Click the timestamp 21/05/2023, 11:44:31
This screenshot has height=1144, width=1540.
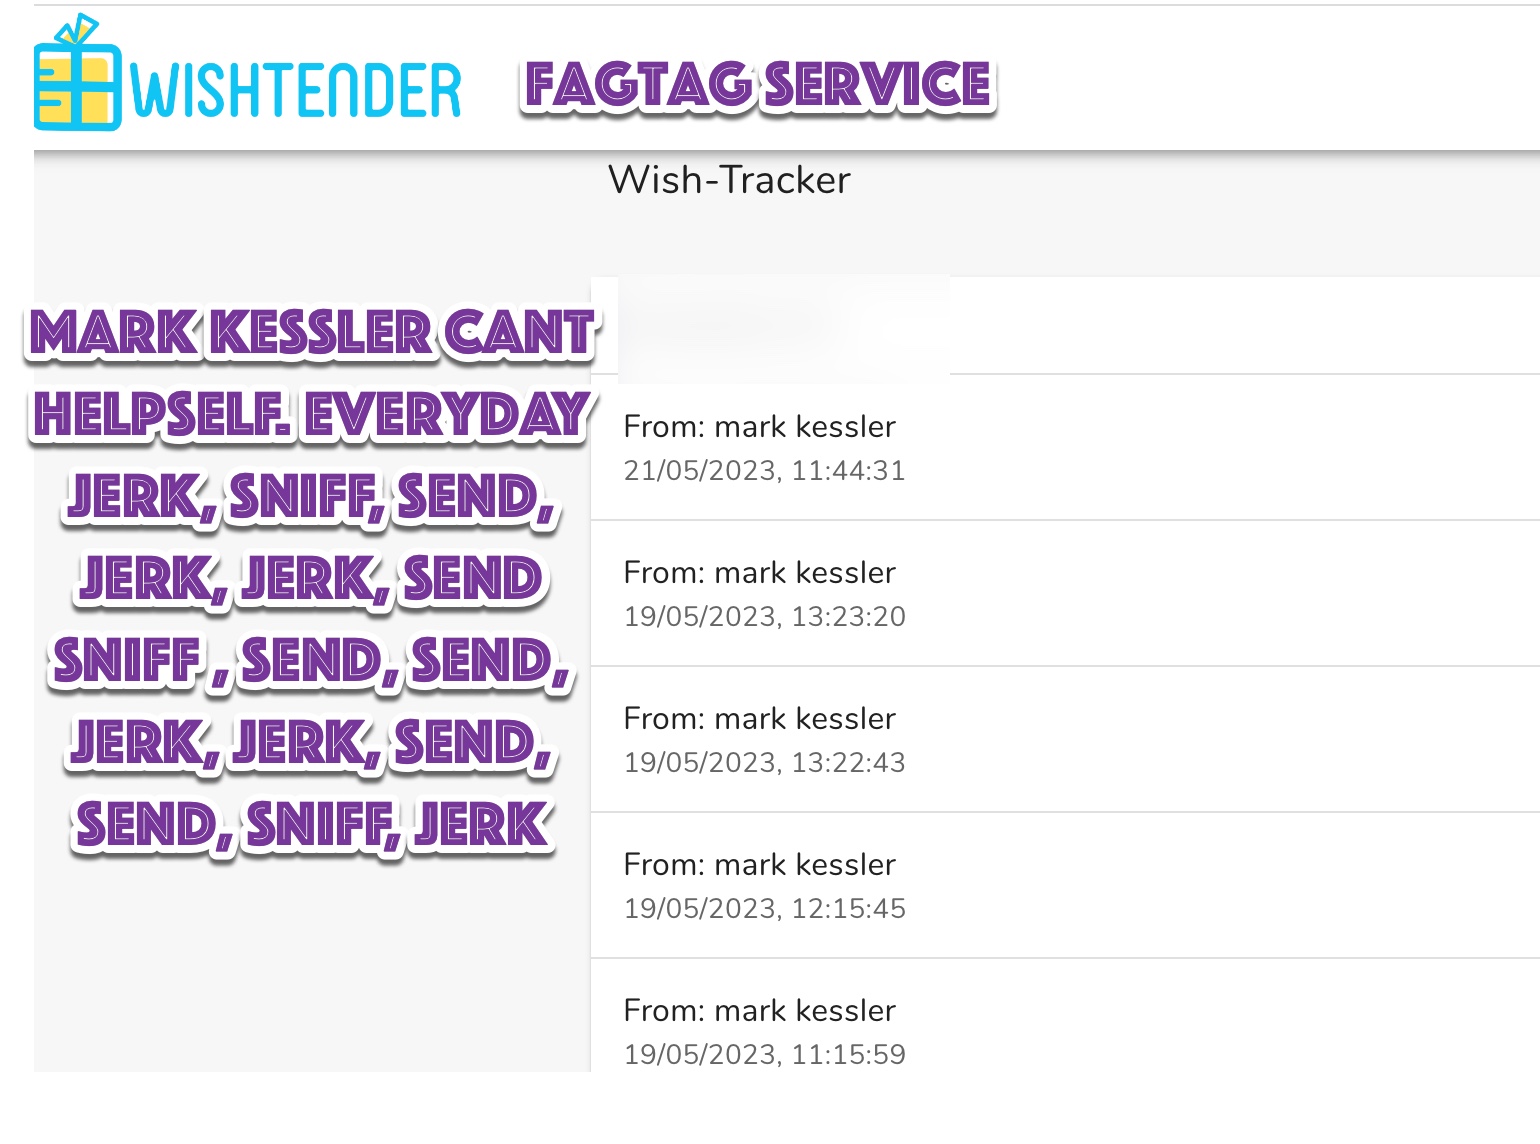[x=764, y=471]
